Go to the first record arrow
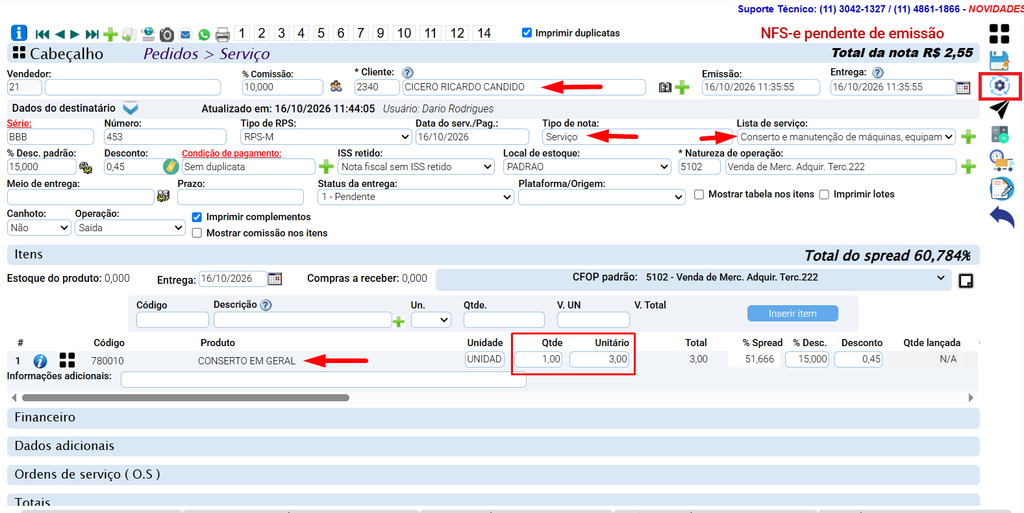The width and height of the screenshot is (1024, 513). (x=42, y=34)
